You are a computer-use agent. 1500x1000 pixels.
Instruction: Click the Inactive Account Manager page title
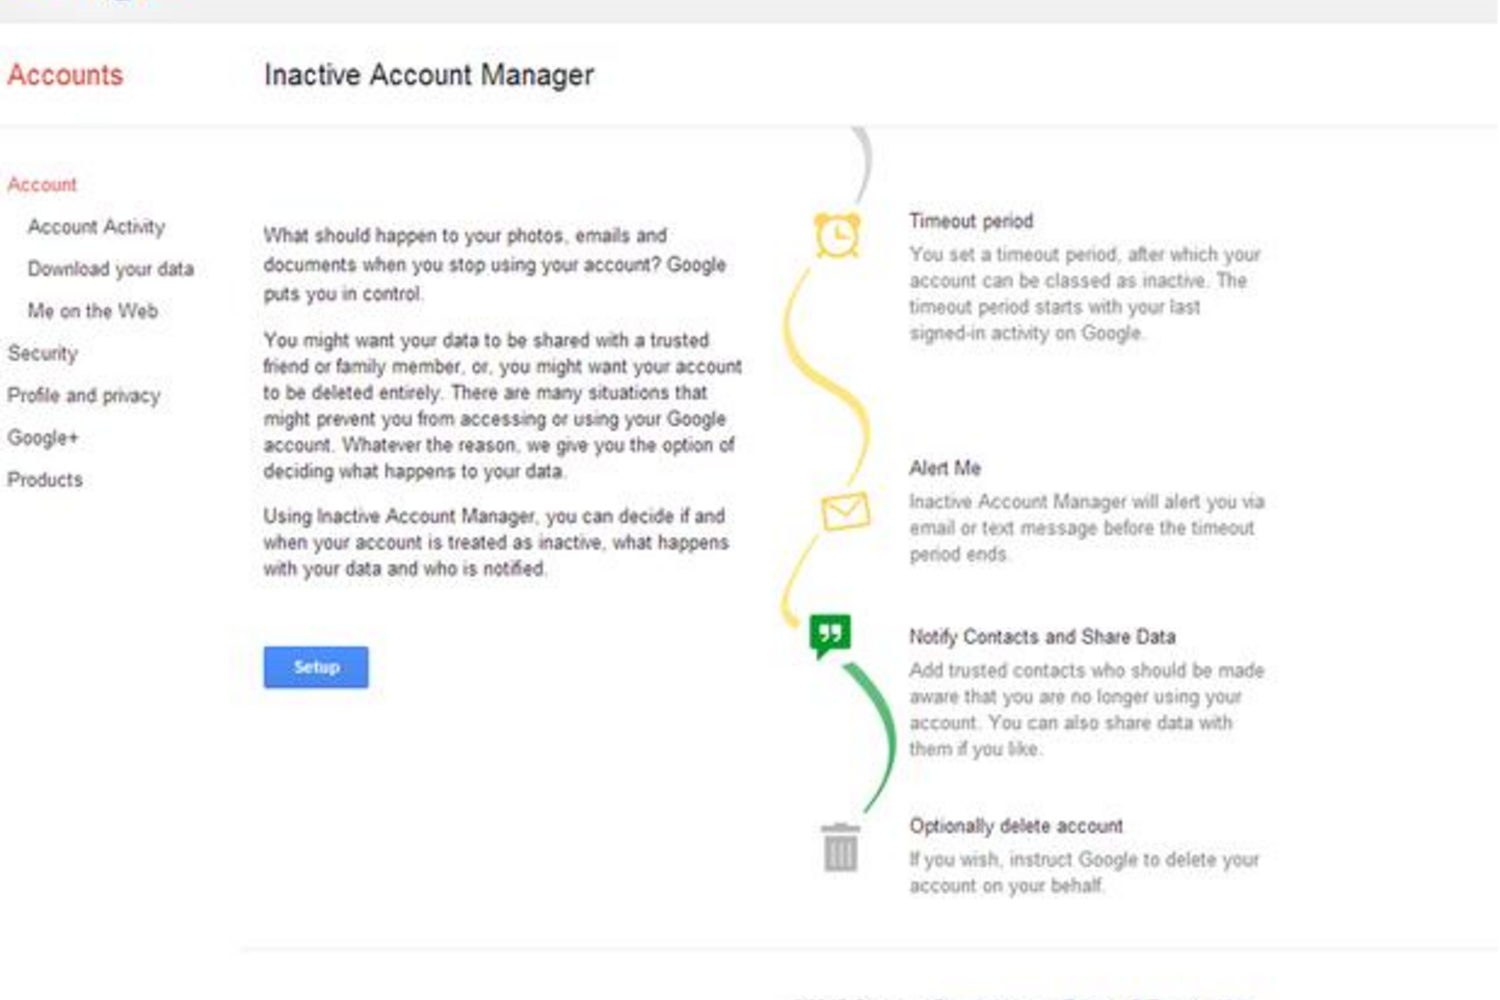point(428,75)
